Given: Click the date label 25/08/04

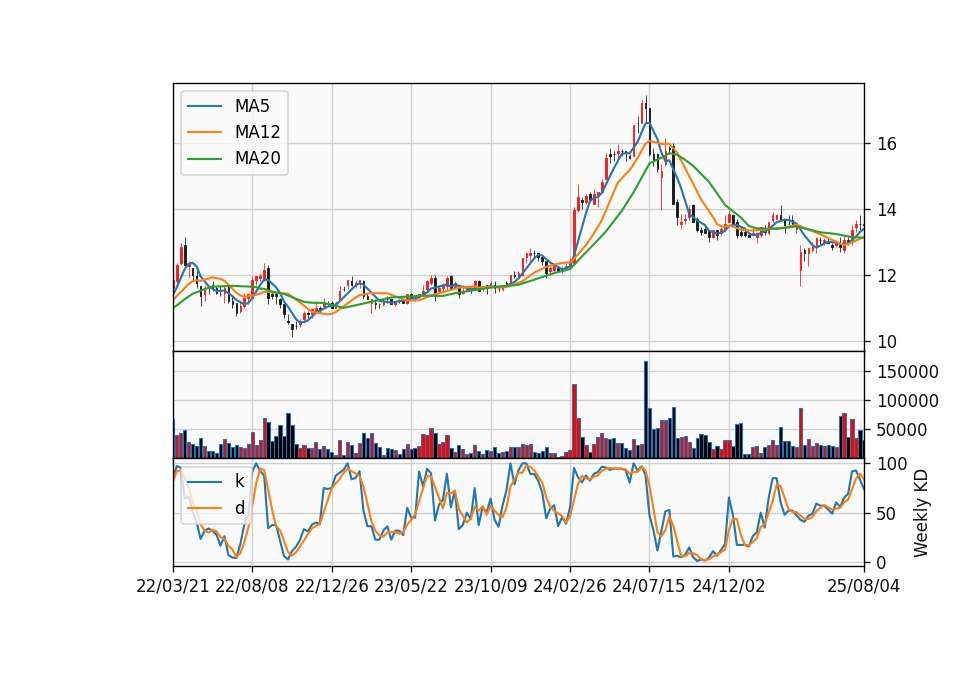Looking at the screenshot, I should click(x=864, y=586).
